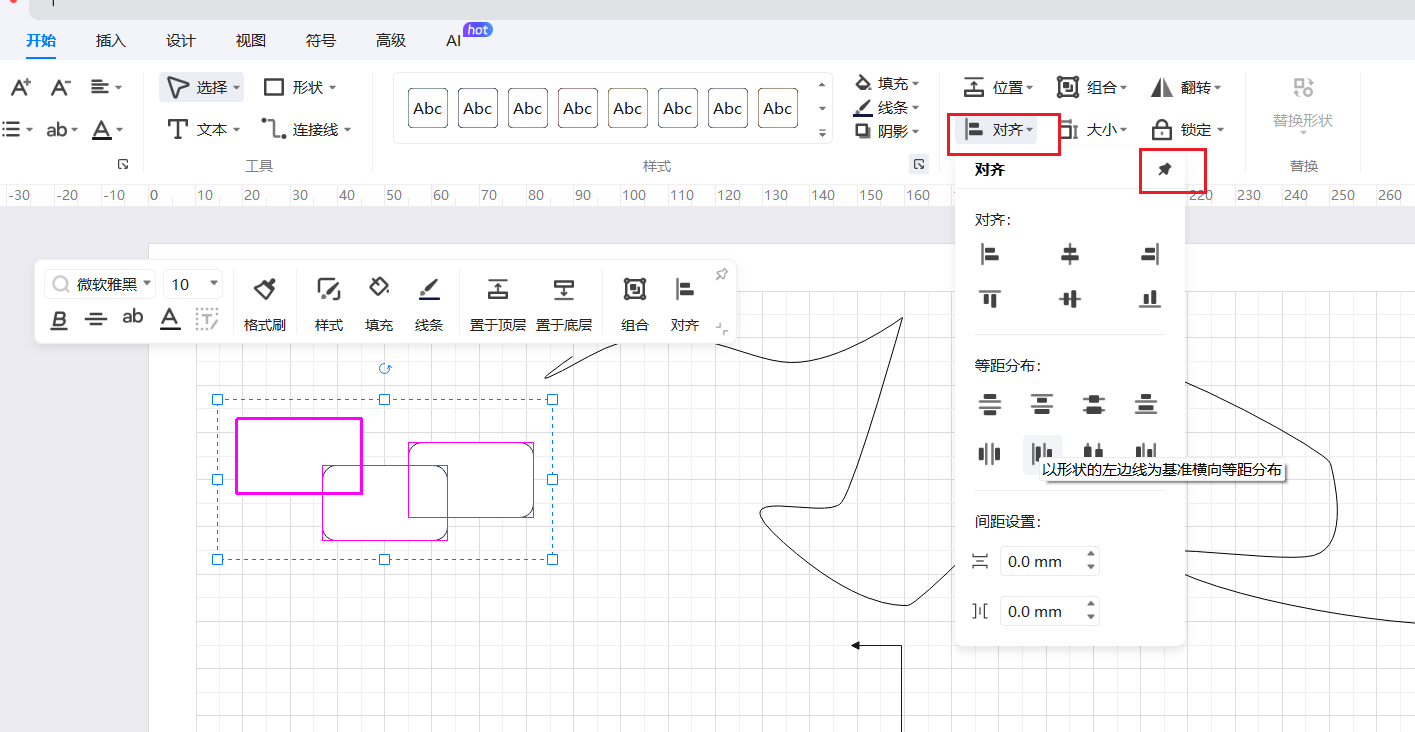Viewport: 1415px width, 732px height.
Task: Pin the 对齐 panel open
Action: 1164,170
